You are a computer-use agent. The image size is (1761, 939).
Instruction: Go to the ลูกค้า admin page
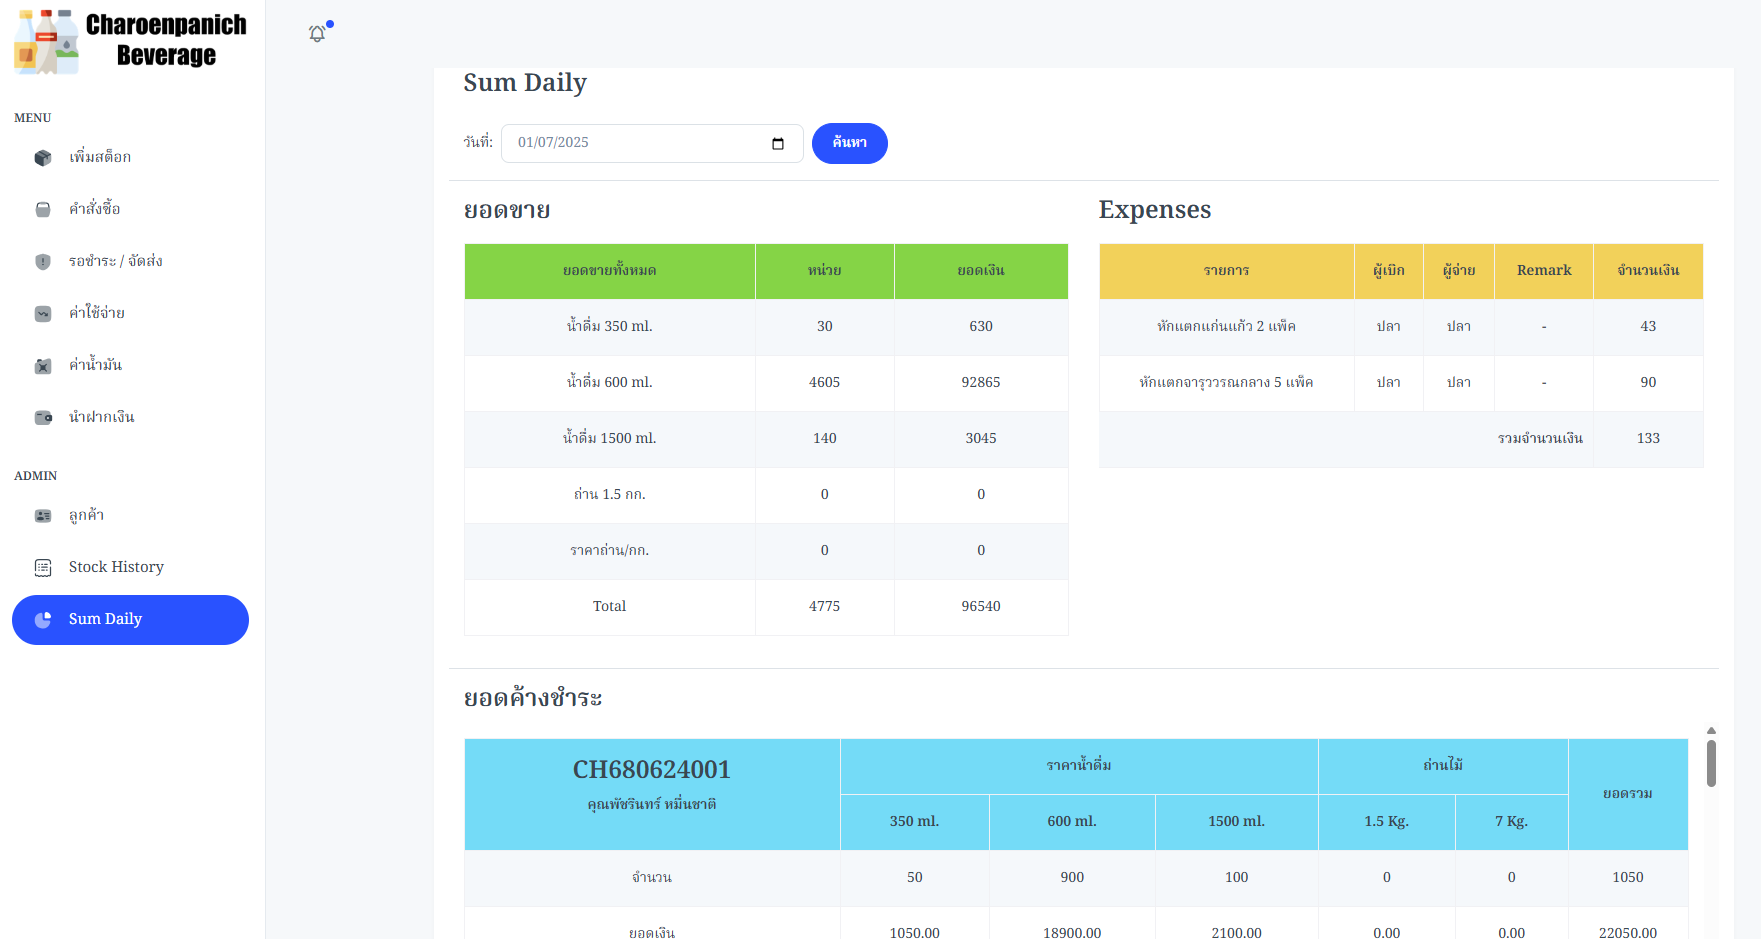(87, 516)
